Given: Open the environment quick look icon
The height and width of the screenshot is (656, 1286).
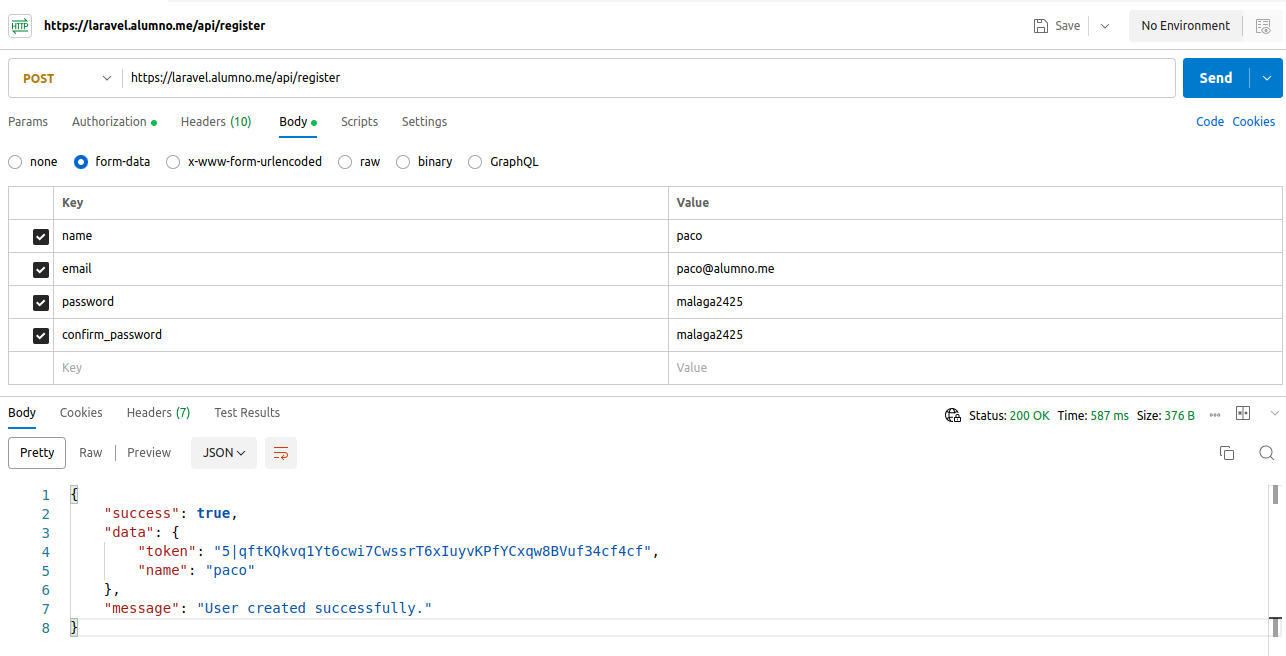Looking at the screenshot, I should pos(1263,26).
